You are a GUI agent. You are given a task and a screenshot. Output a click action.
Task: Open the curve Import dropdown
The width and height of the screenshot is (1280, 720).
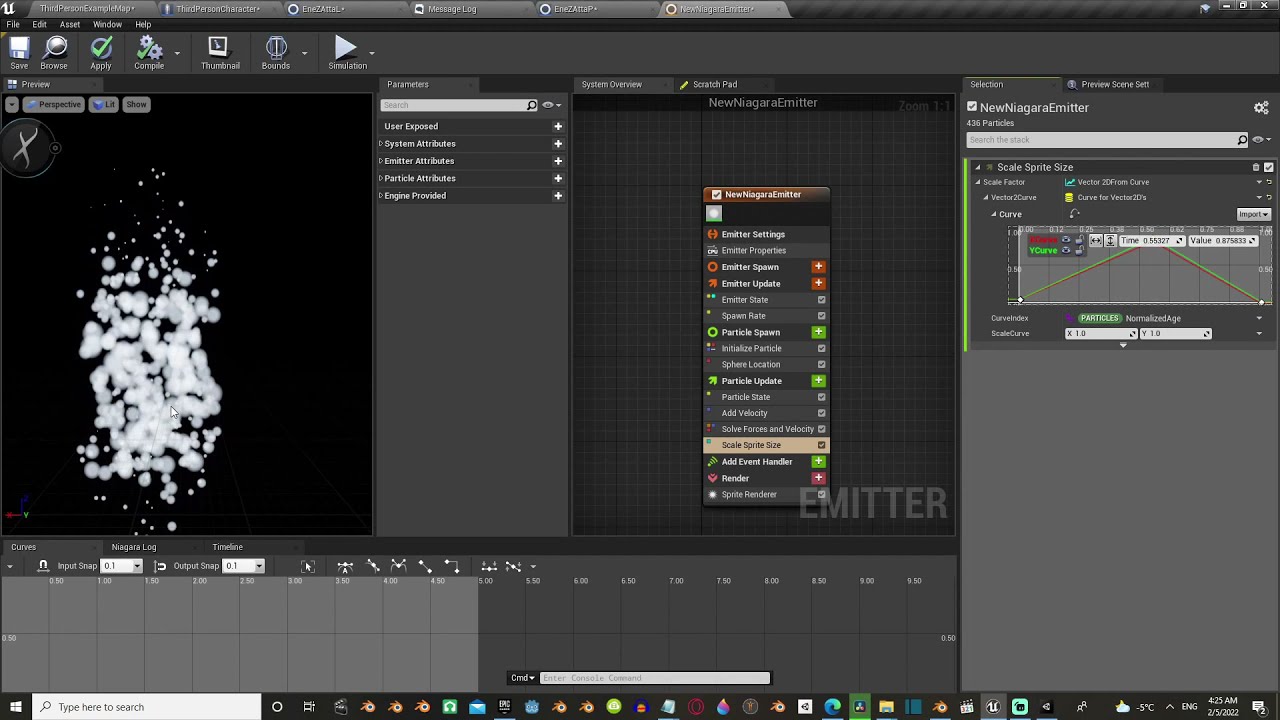click(1254, 214)
